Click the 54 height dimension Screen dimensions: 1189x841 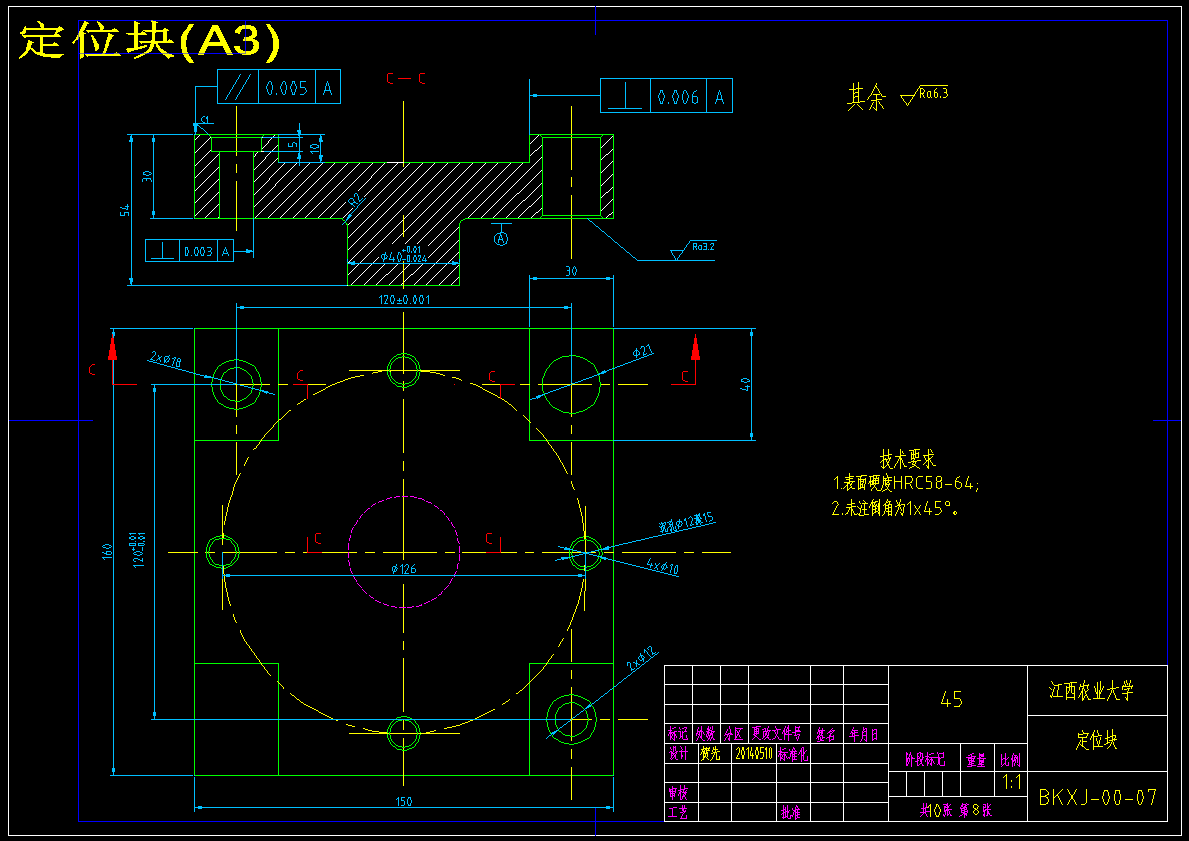126,209
